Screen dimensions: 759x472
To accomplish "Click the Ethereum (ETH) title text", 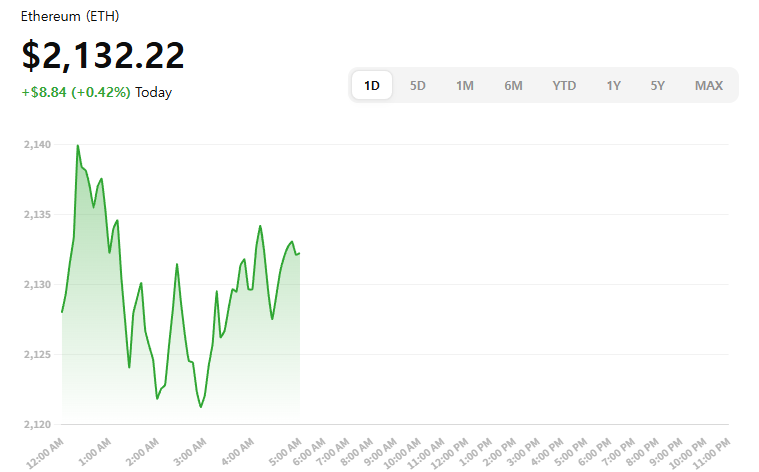I will coord(70,16).
